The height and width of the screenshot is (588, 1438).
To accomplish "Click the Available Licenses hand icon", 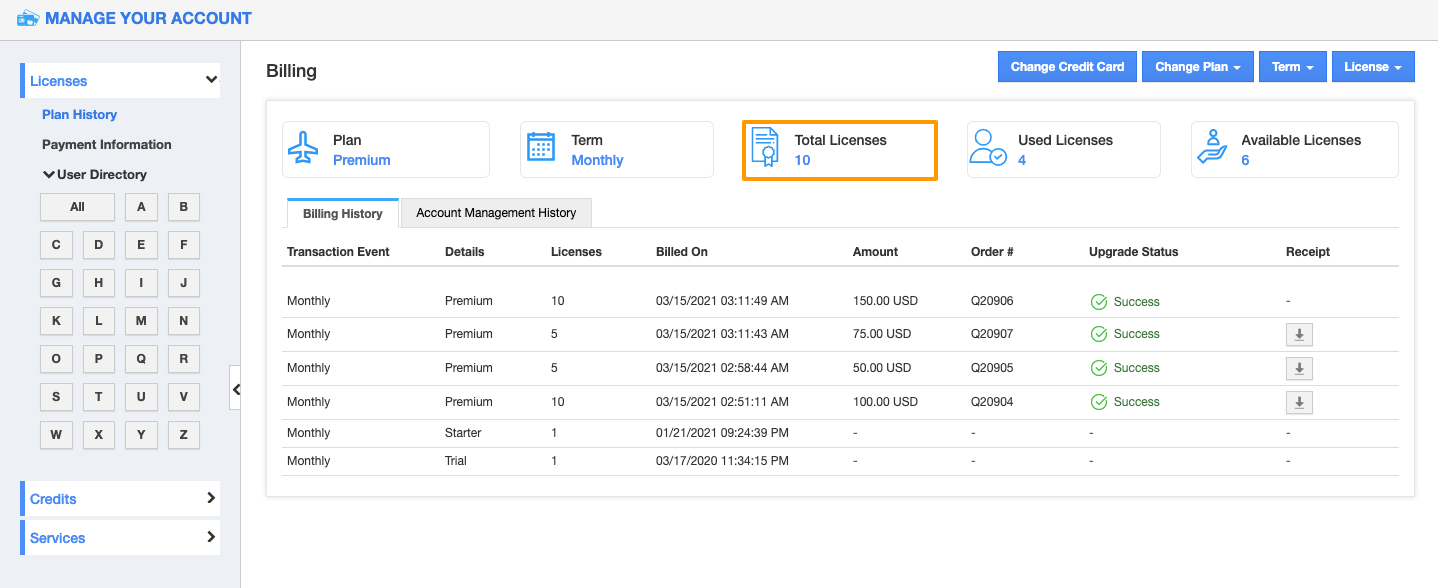I will coord(1212,147).
